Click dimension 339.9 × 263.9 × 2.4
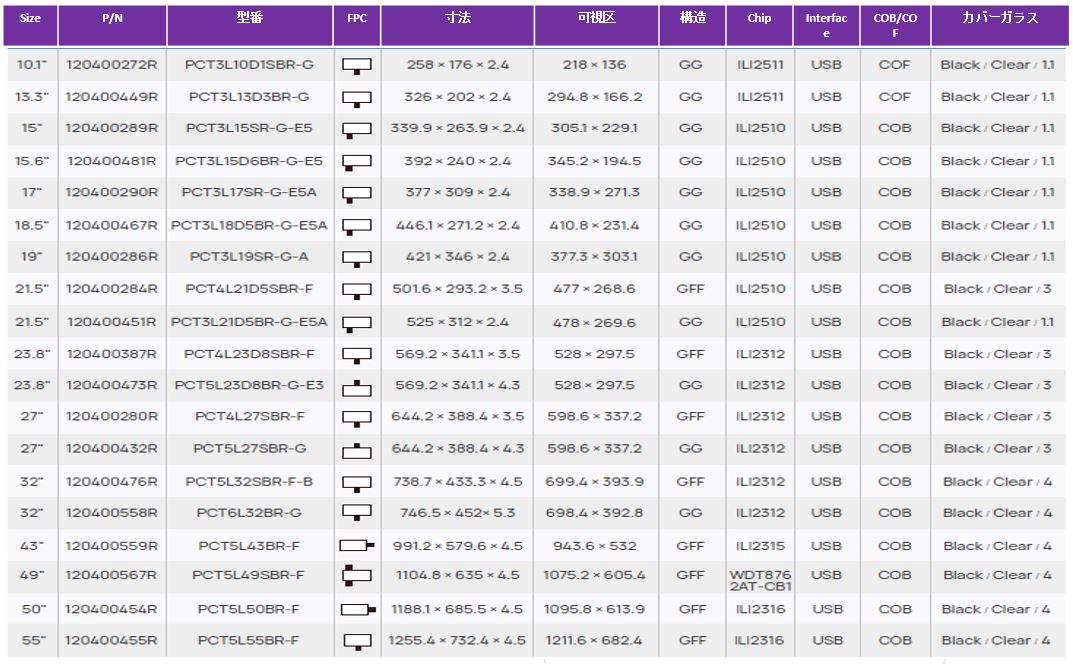 [x=457, y=128]
